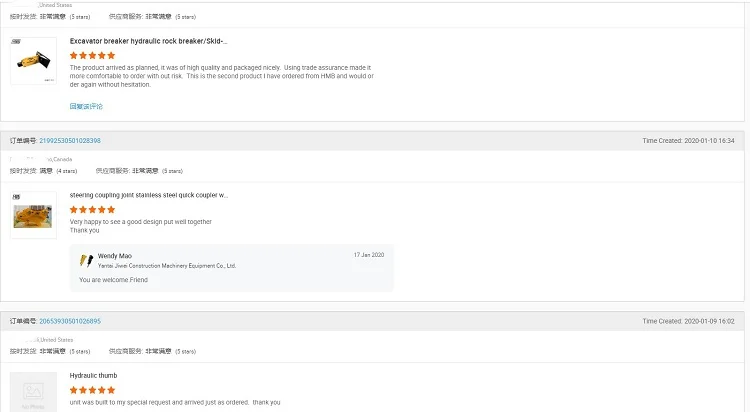Open the steering coupling product thumbnail
Image resolution: width=750 pixels, height=412 pixels.
pyautogui.click(x=33, y=215)
